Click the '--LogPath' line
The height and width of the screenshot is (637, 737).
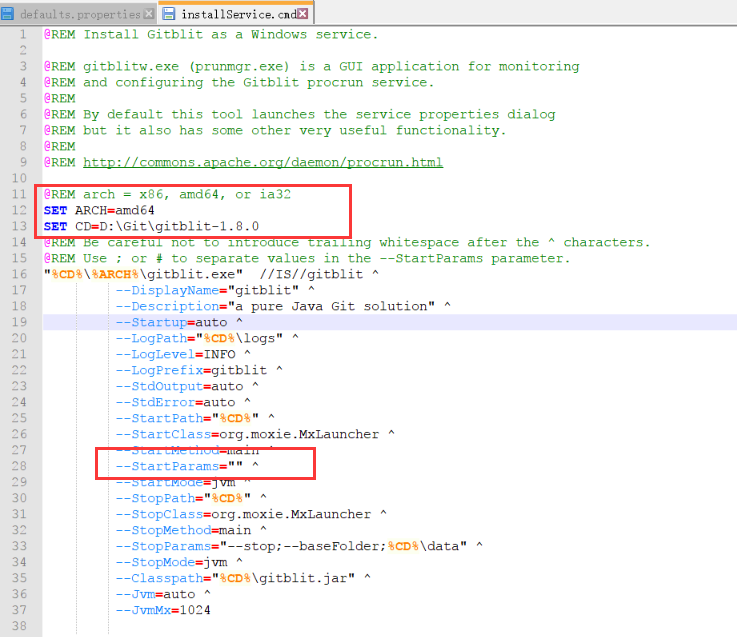[x=207, y=338]
